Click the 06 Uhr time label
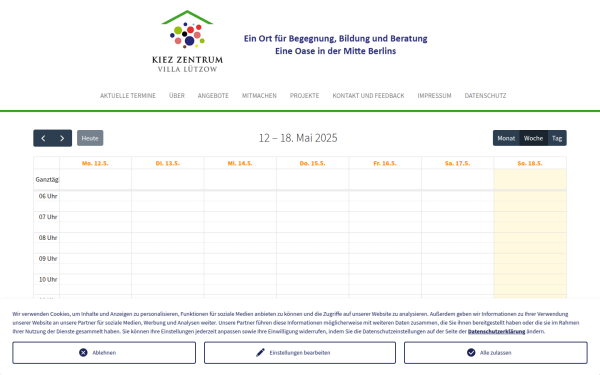Image resolution: width=600 pixels, height=375 pixels. point(48,196)
